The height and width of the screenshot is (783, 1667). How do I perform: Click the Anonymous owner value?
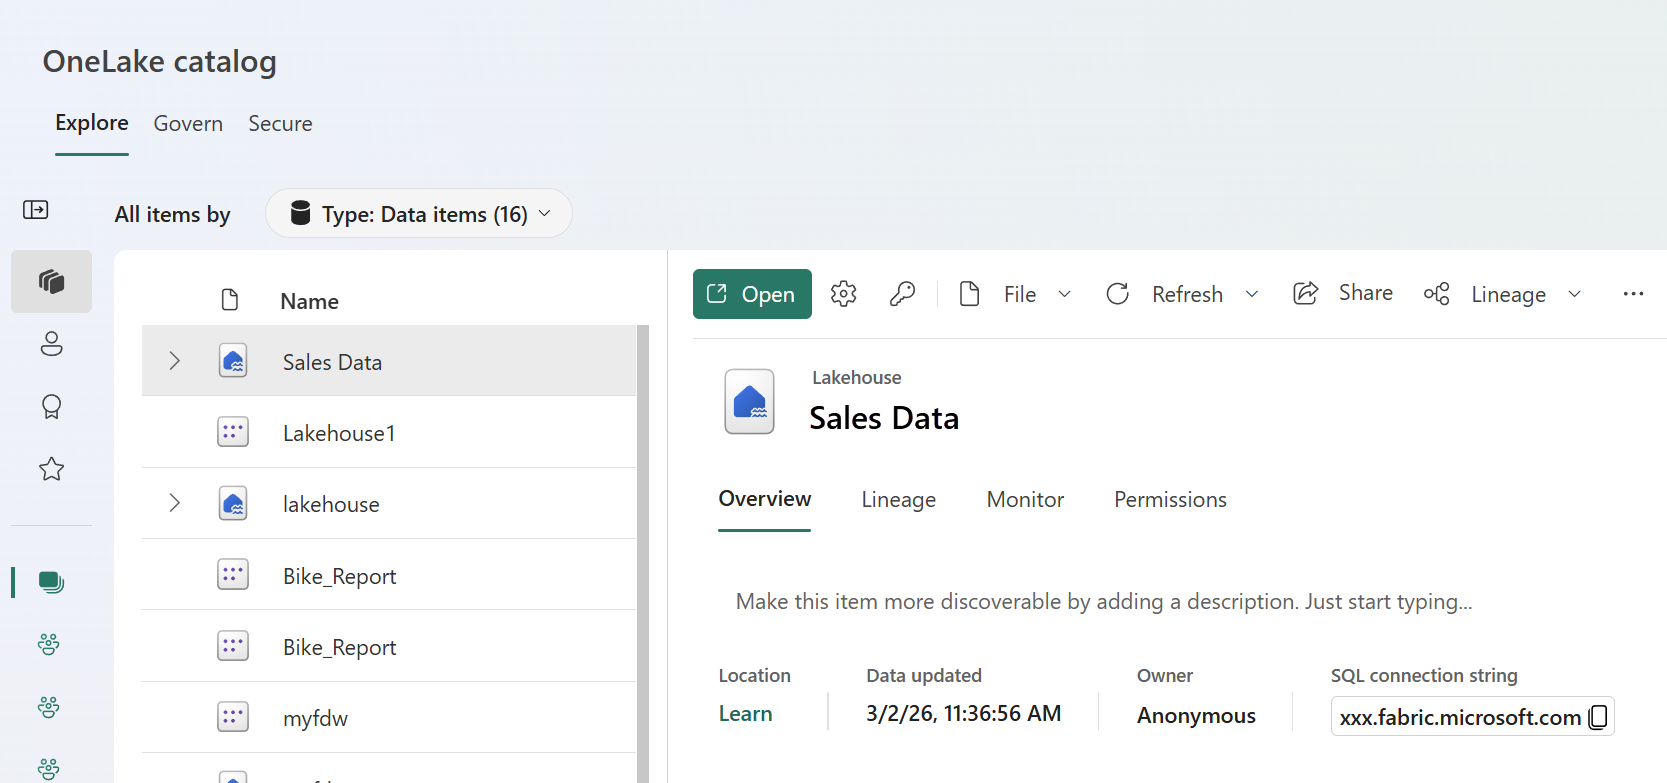(x=1196, y=716)
